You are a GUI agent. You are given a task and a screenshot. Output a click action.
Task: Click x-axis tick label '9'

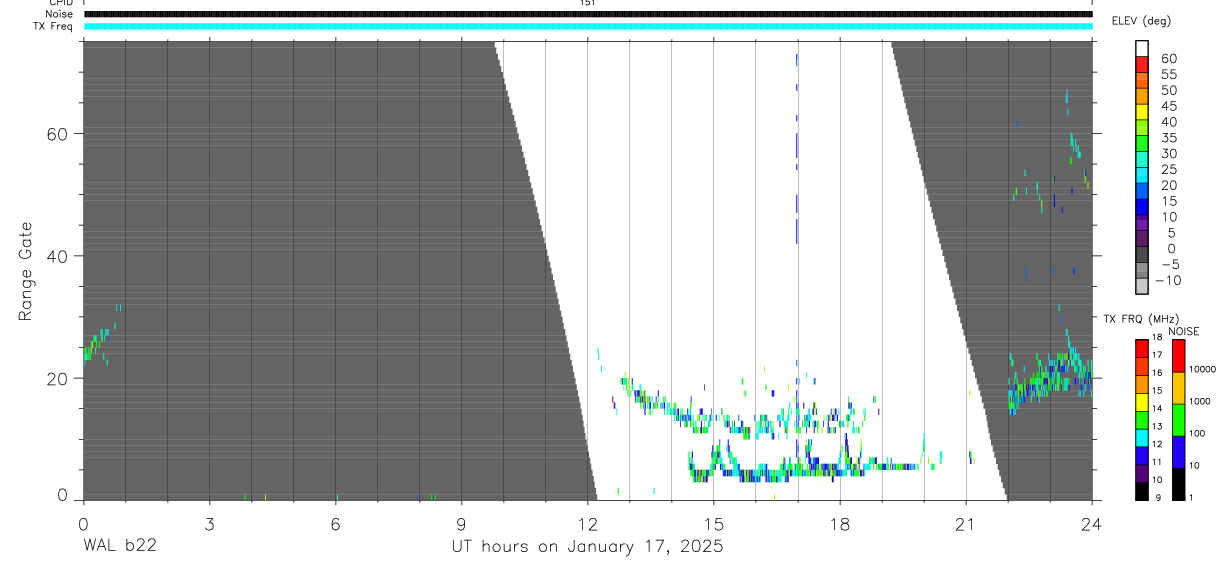461,524
